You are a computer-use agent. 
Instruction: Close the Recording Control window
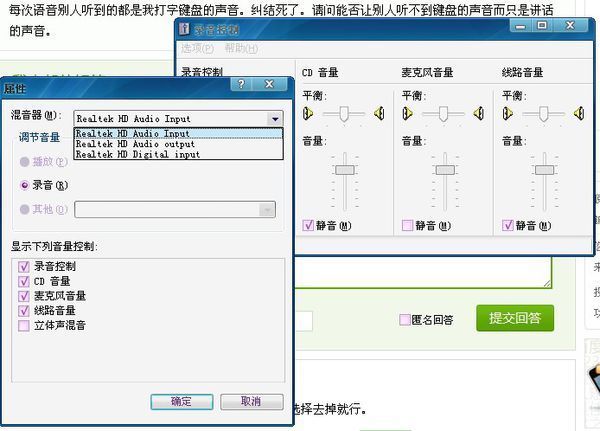[x=570, y=26]
